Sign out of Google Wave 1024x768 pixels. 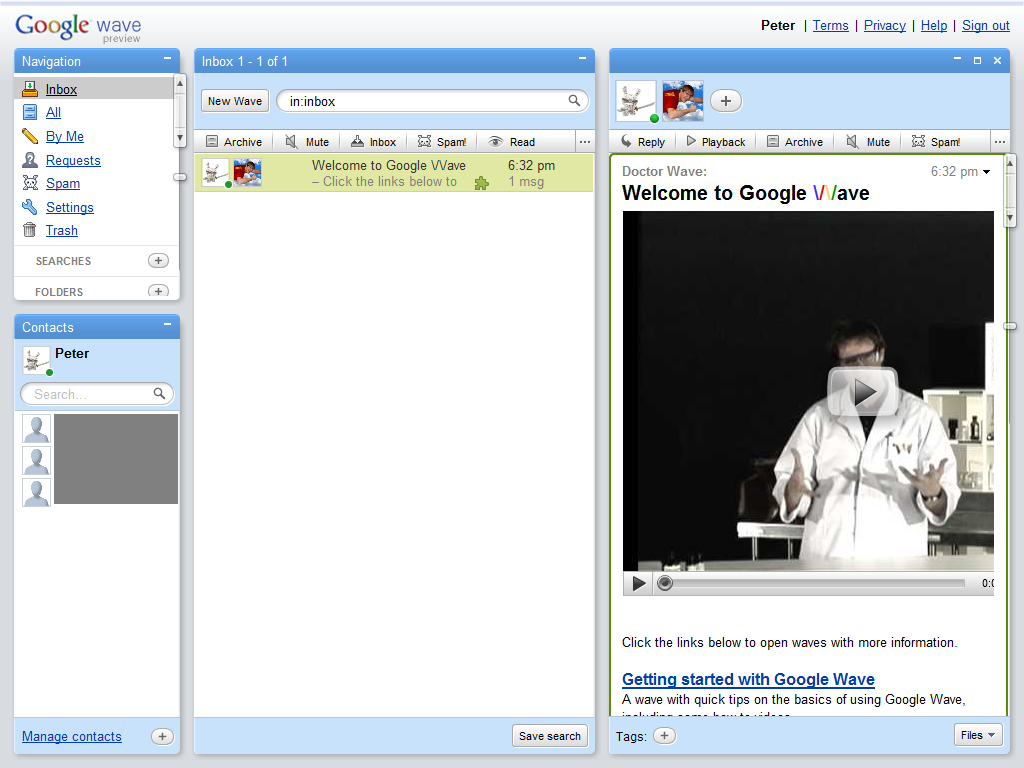point(985,25)
